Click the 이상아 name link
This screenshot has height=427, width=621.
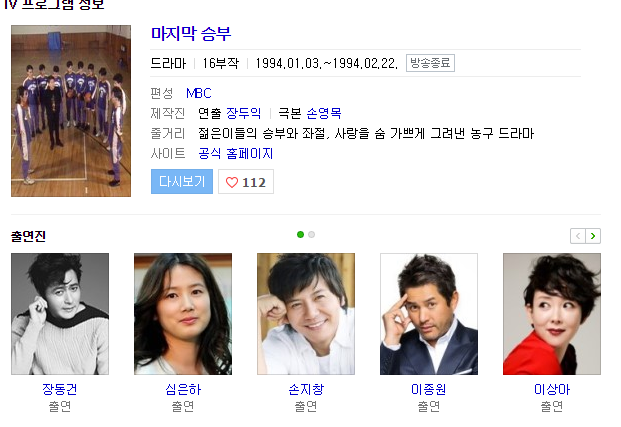tap(552, 389)
